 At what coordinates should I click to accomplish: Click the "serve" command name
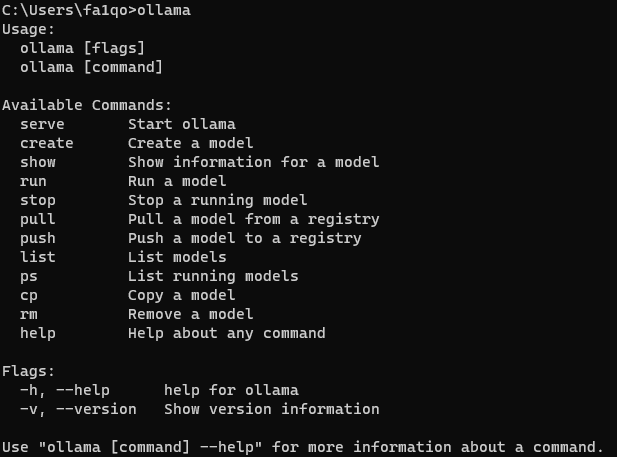point(42,124)
